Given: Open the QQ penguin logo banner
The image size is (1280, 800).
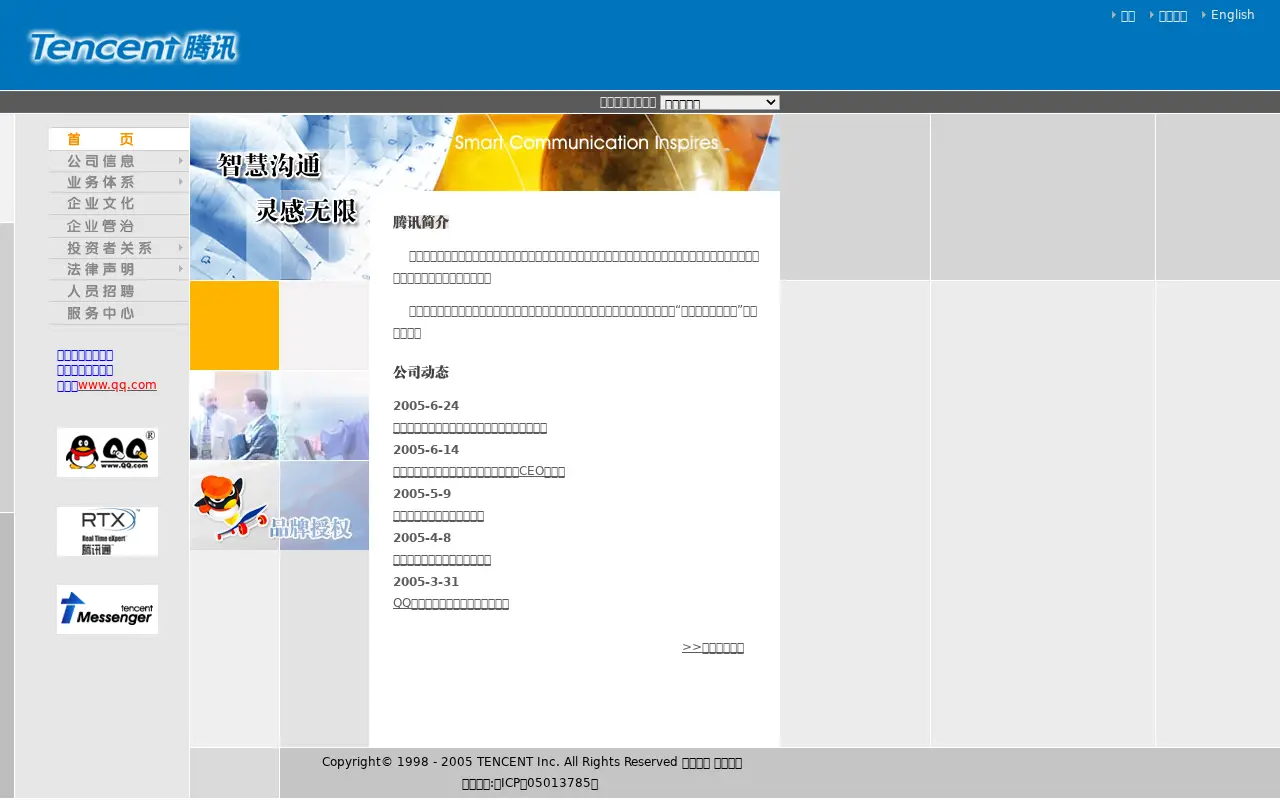Looking at the screenshot, I should (107, 452).
